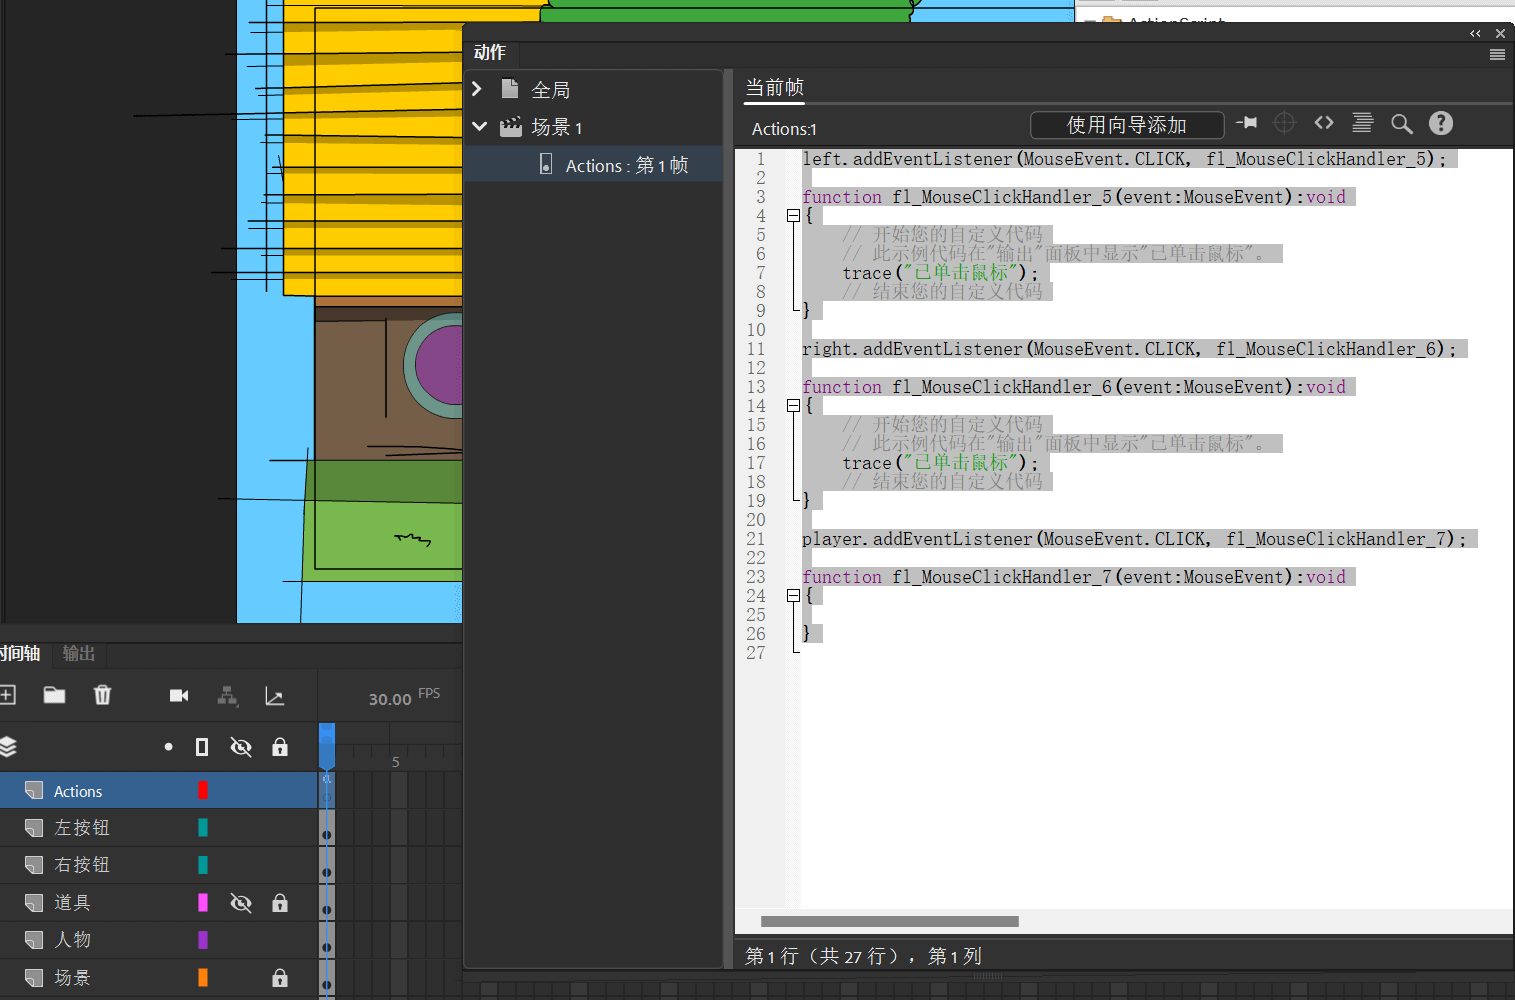Click the frame script icon beside Actions : 第 1 帧

(546, 164)
